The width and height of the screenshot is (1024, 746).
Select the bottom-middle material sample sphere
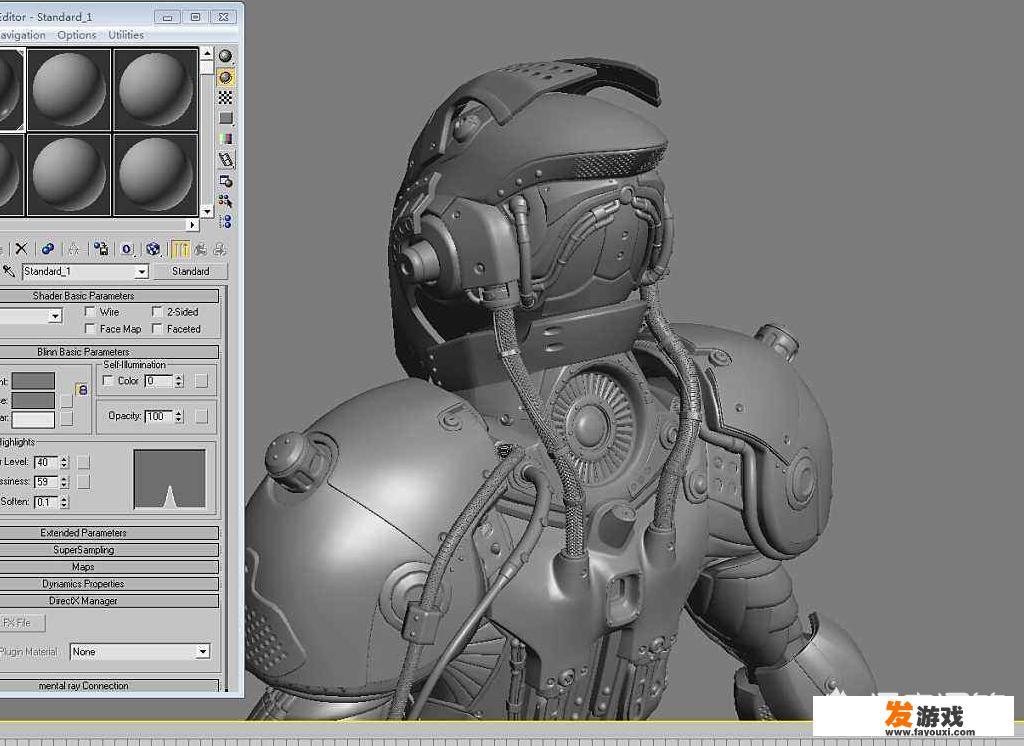click(x=69, y=174)
